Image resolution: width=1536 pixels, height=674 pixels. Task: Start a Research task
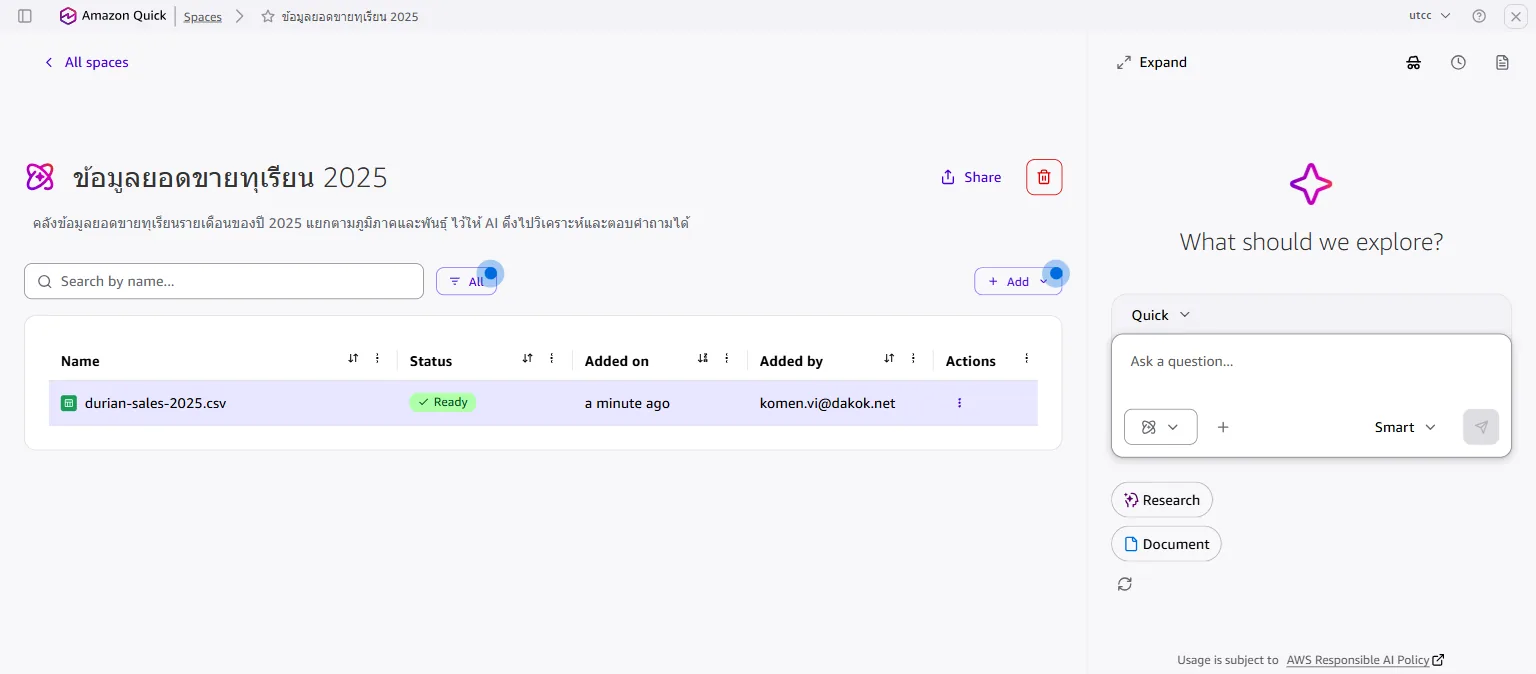click(x=1161, y=500)
